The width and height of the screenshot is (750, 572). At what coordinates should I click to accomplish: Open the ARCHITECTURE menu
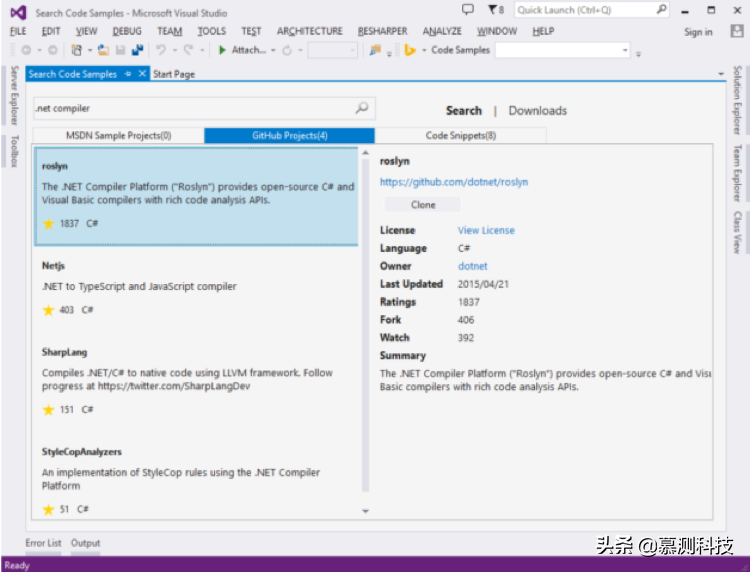(309, 32)
